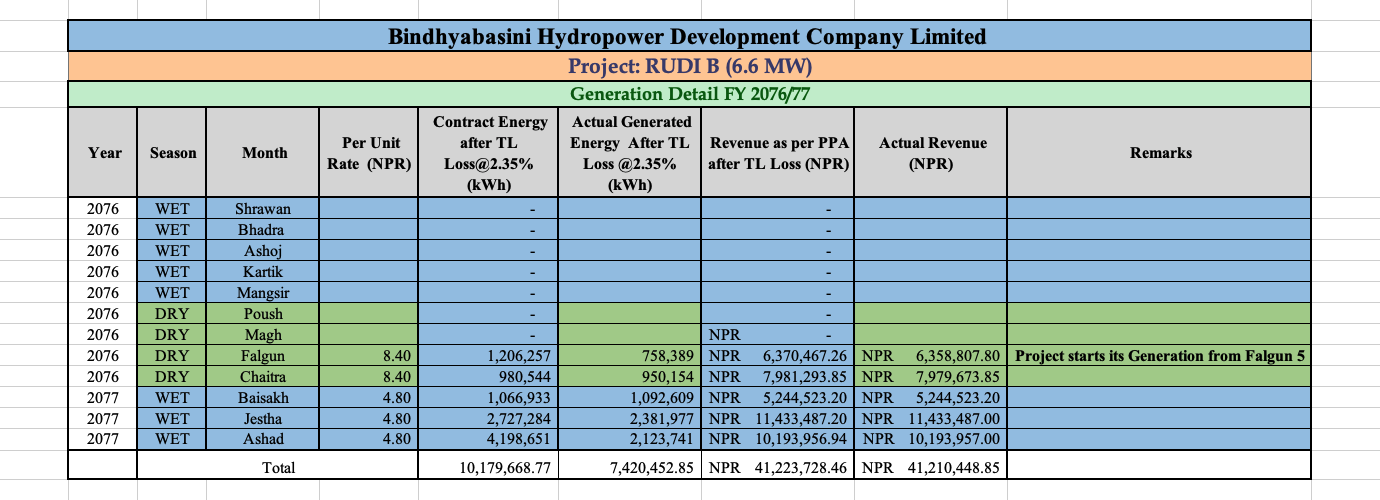
Task: Select PPA revenue cell 10,193,956.94
Action: click(x=778, y=440)
